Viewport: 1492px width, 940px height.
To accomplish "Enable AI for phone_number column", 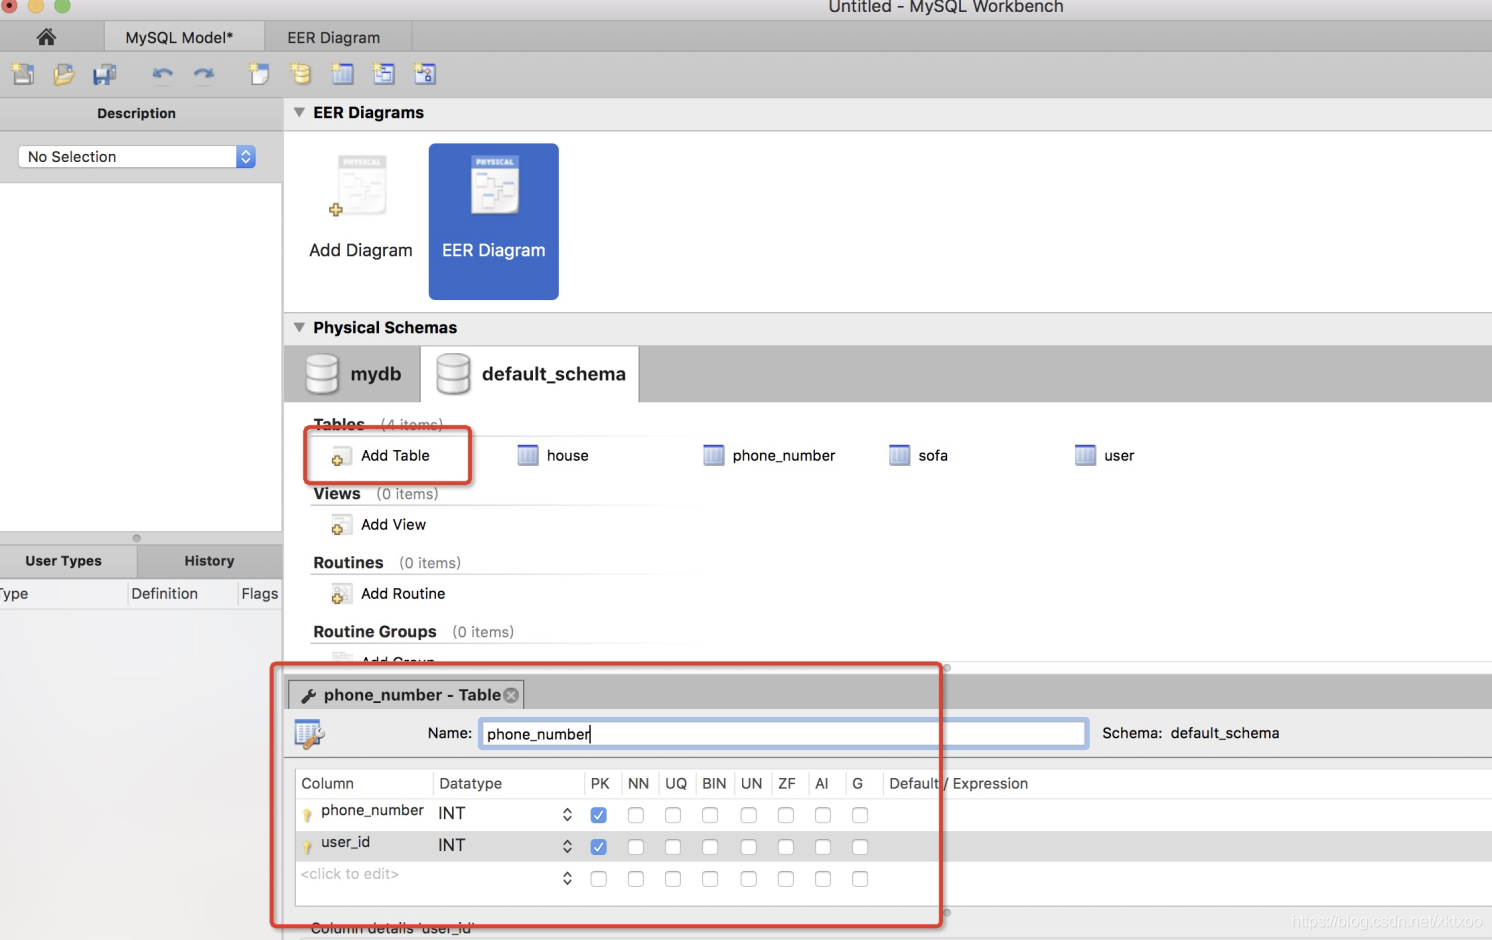I will 823,815.
